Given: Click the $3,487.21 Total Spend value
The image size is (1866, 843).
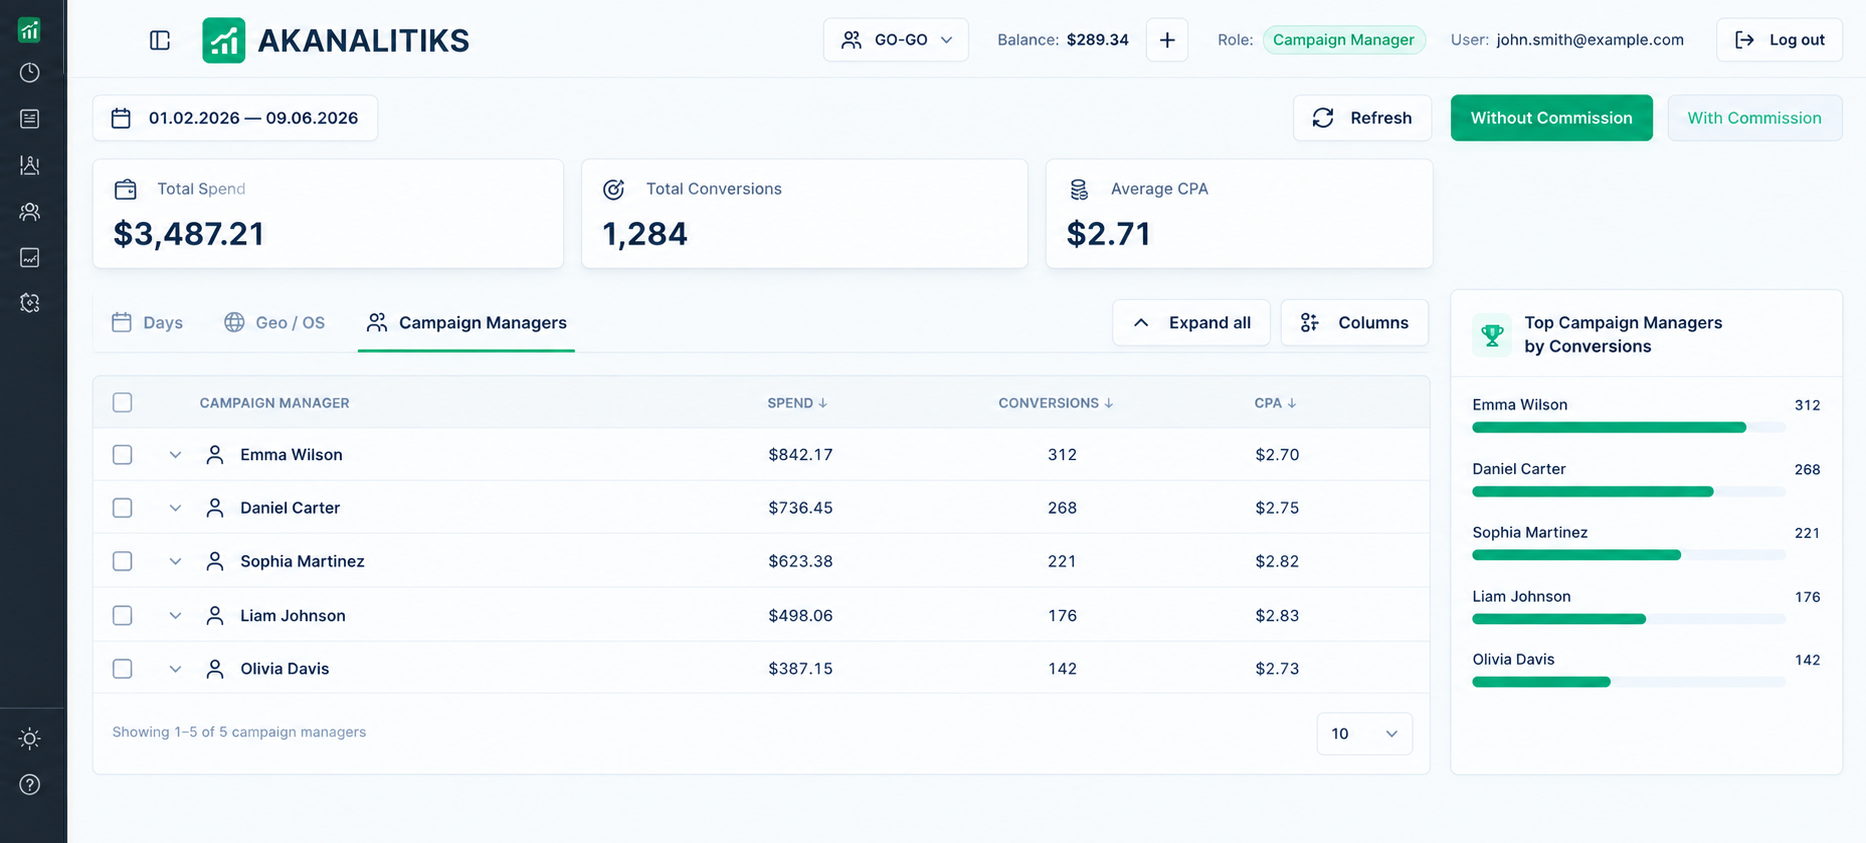Looking at the screenshot, I should (189, 234).
